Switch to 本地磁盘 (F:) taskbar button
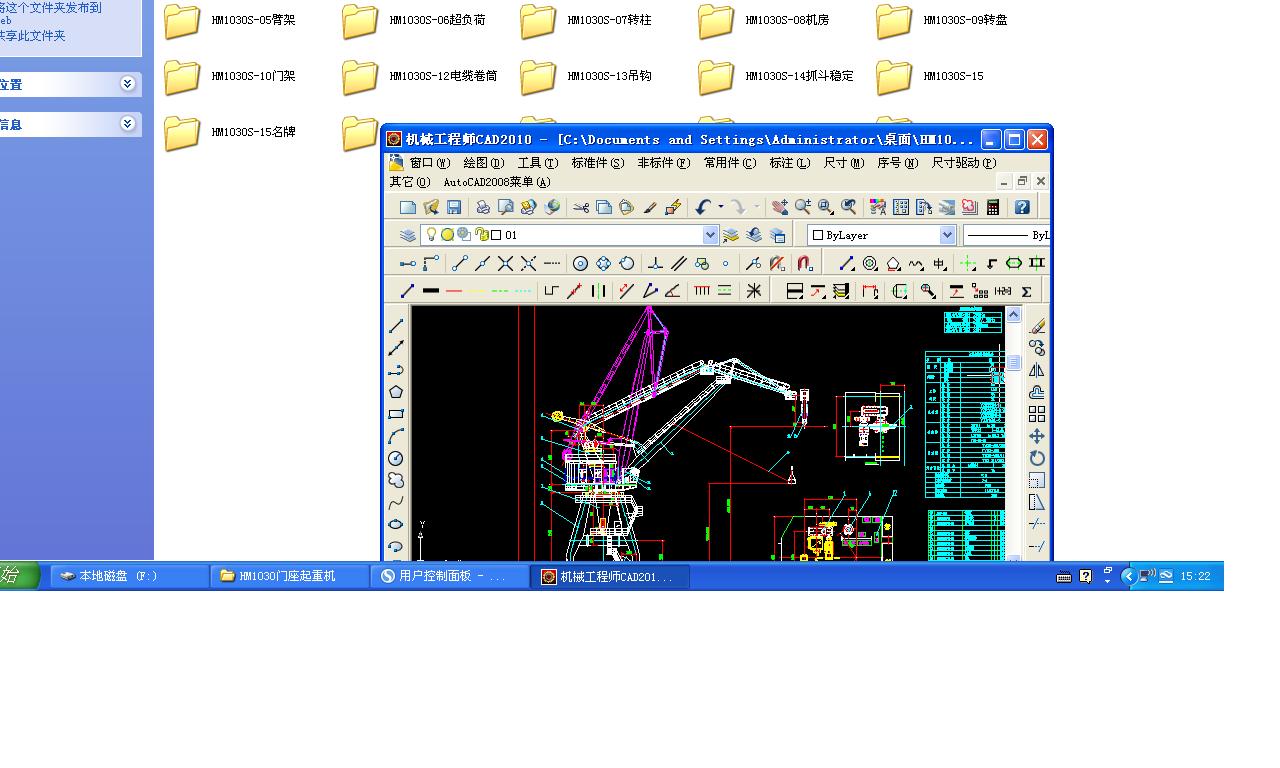Viewport: 1280px width, 768px height. pos(130,576)
